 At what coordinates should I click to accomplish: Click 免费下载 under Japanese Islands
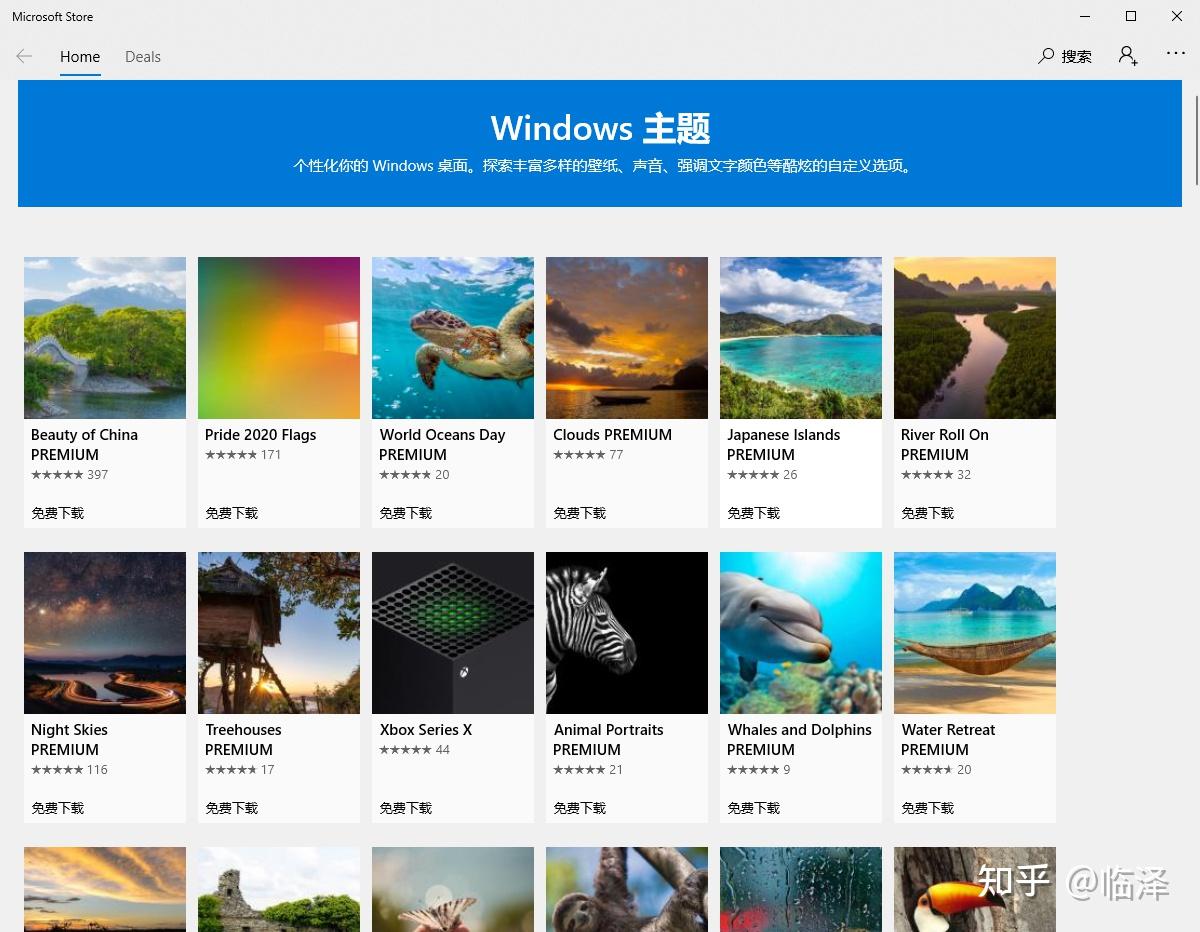pyautogui.click(x=754, y=513)
